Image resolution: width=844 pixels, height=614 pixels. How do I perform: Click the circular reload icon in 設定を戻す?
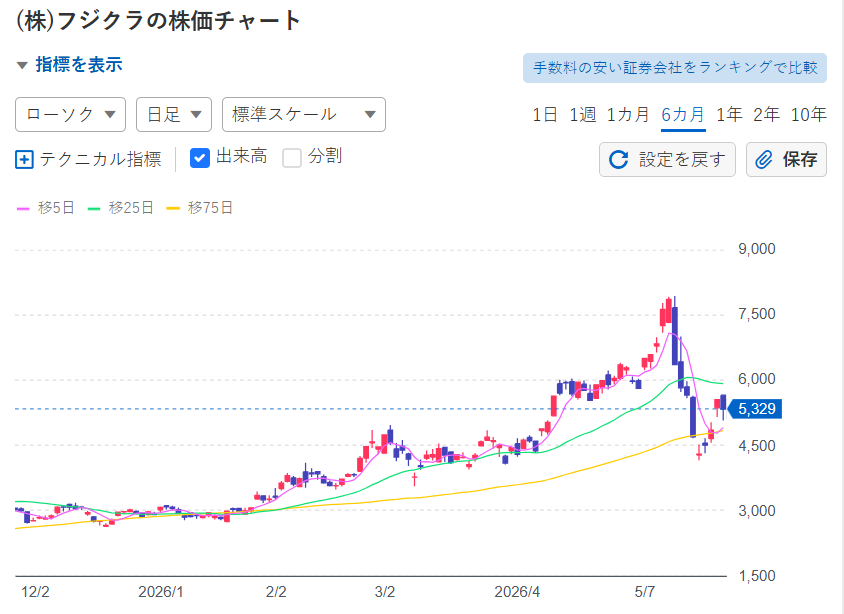(618, 160)
